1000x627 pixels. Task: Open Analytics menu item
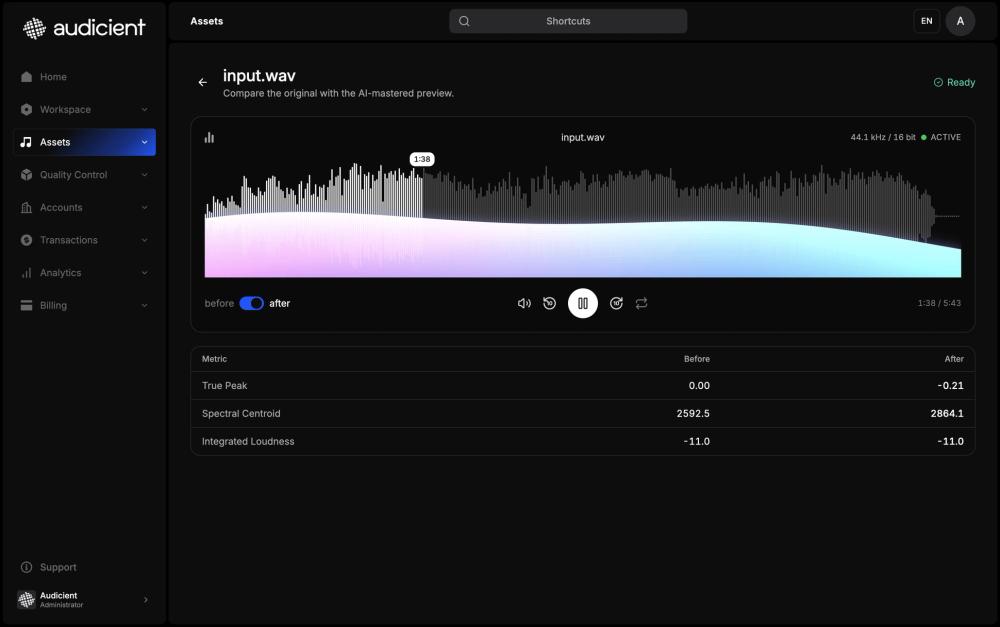(84, 272)
